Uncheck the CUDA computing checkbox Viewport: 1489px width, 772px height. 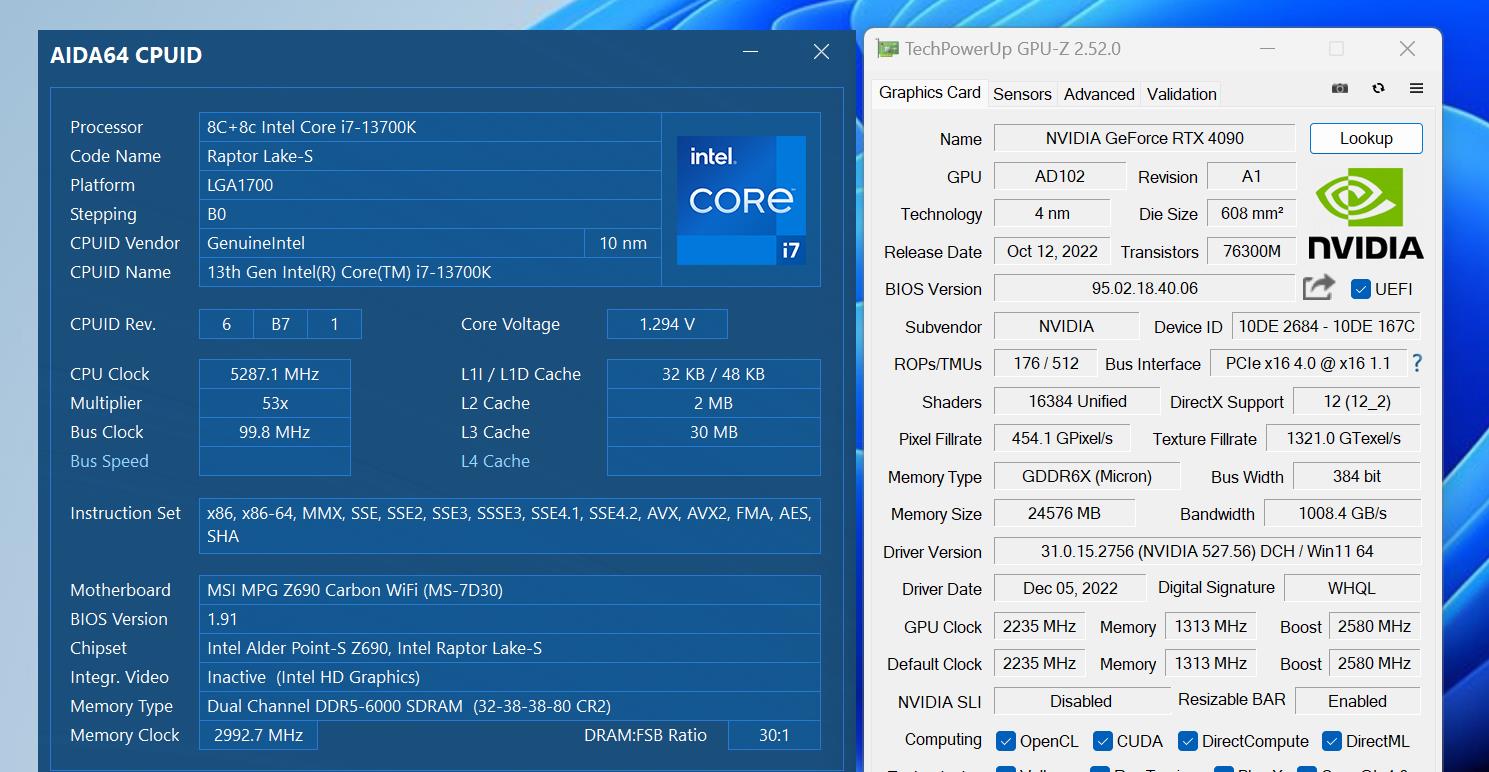point(1102,741)
